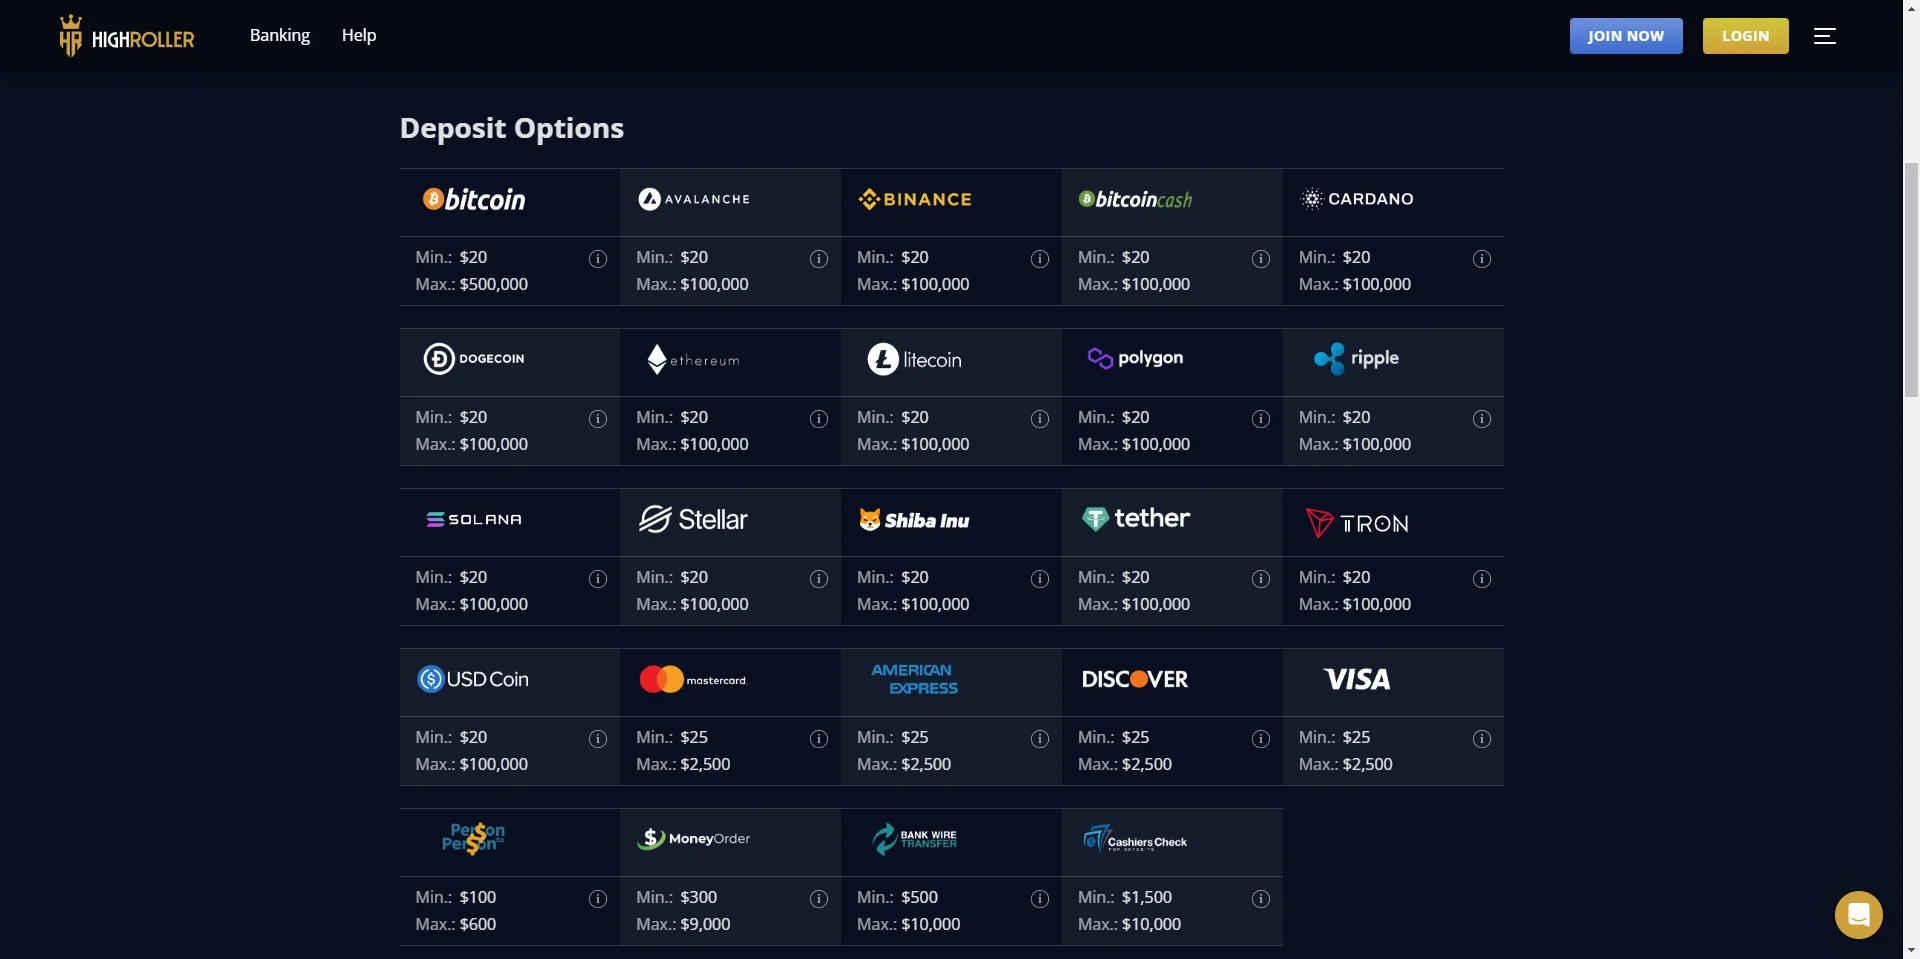
Task: Open the Banking menu item
Action: click(280, 35)
